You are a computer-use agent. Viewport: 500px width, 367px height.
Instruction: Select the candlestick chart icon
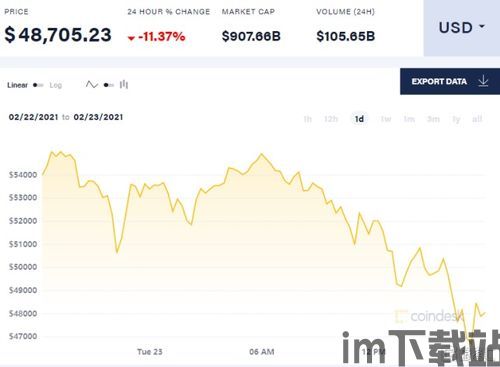(x=124, y=85)
